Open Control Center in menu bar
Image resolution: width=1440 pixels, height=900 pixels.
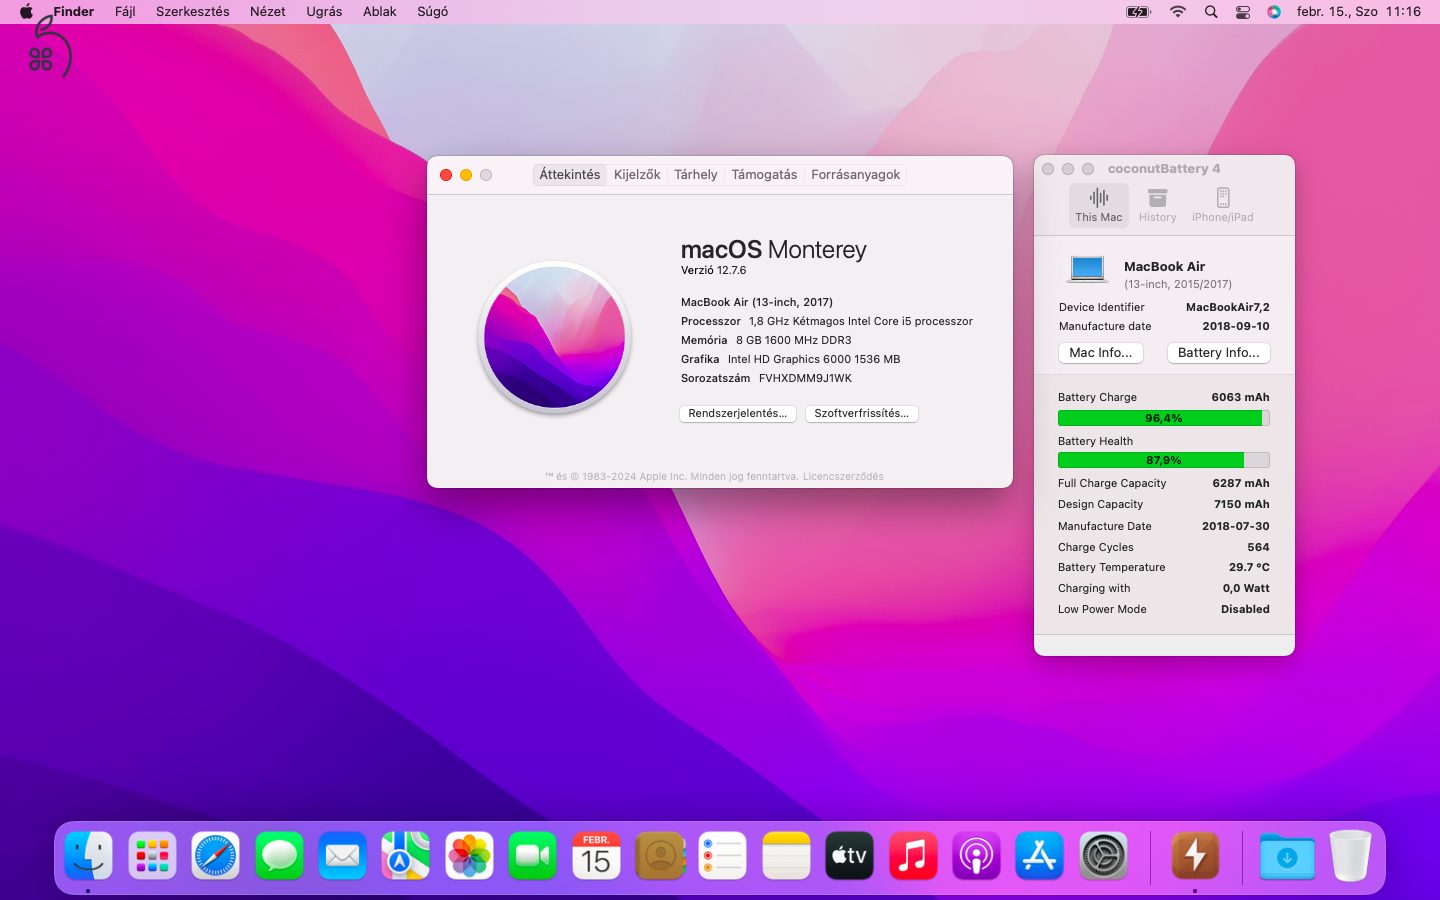(x=1243, y=12)
